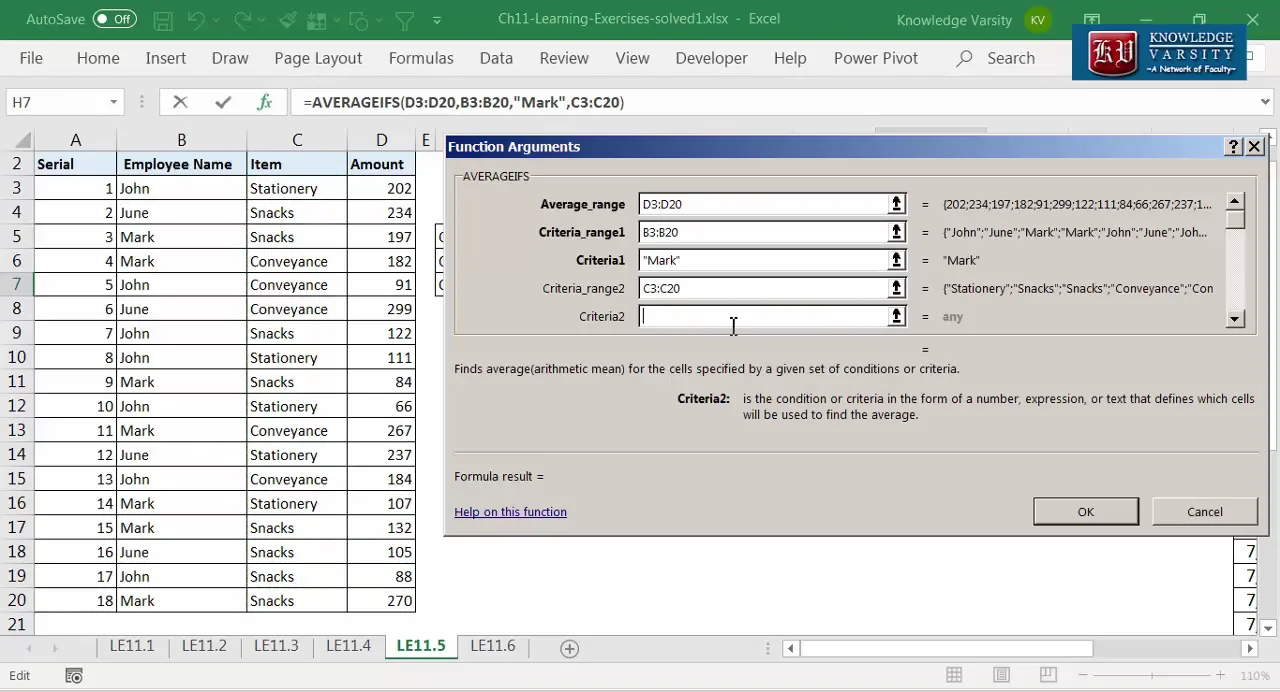
Task: Cancel the formula entry with X icon
Action: 180,102
